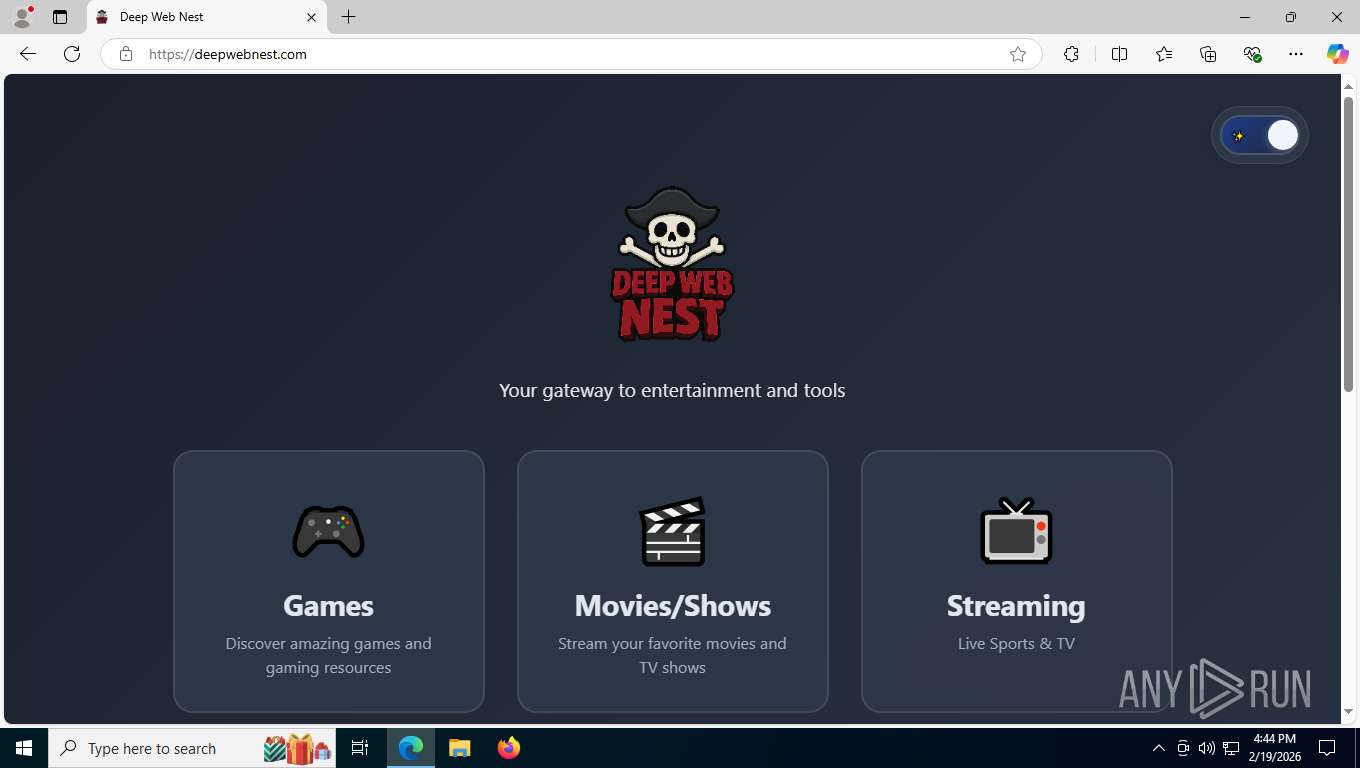Image resolution: width=1360 pixels, height=768 pixels.
Task: Open Settings and more menu
Action: pos(1296,54)
